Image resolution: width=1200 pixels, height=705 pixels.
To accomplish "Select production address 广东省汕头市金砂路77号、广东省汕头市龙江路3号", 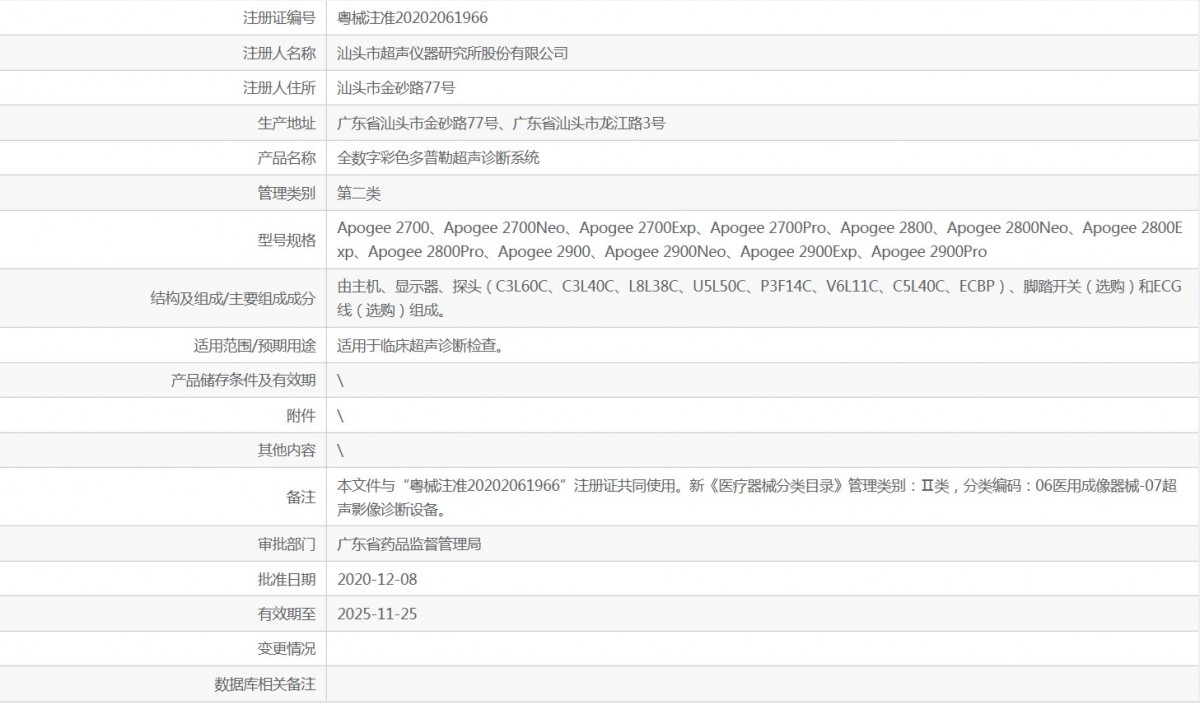I will (501, 123).
